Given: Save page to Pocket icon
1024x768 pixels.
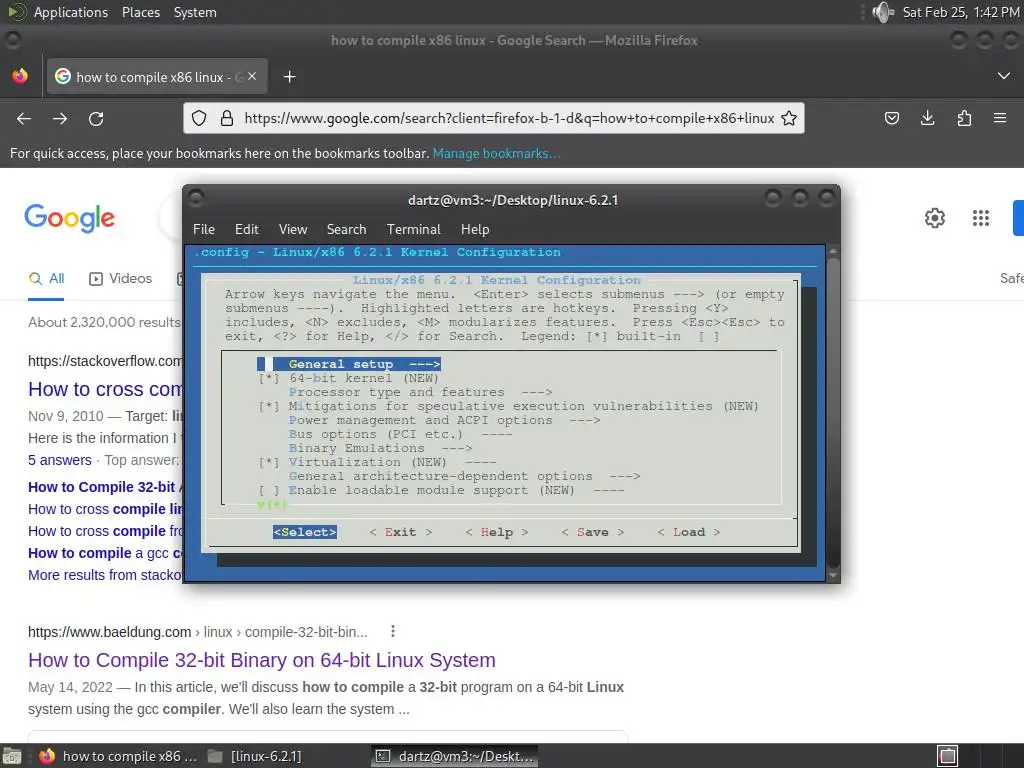Looking at the screenshot, I should 891,118.
